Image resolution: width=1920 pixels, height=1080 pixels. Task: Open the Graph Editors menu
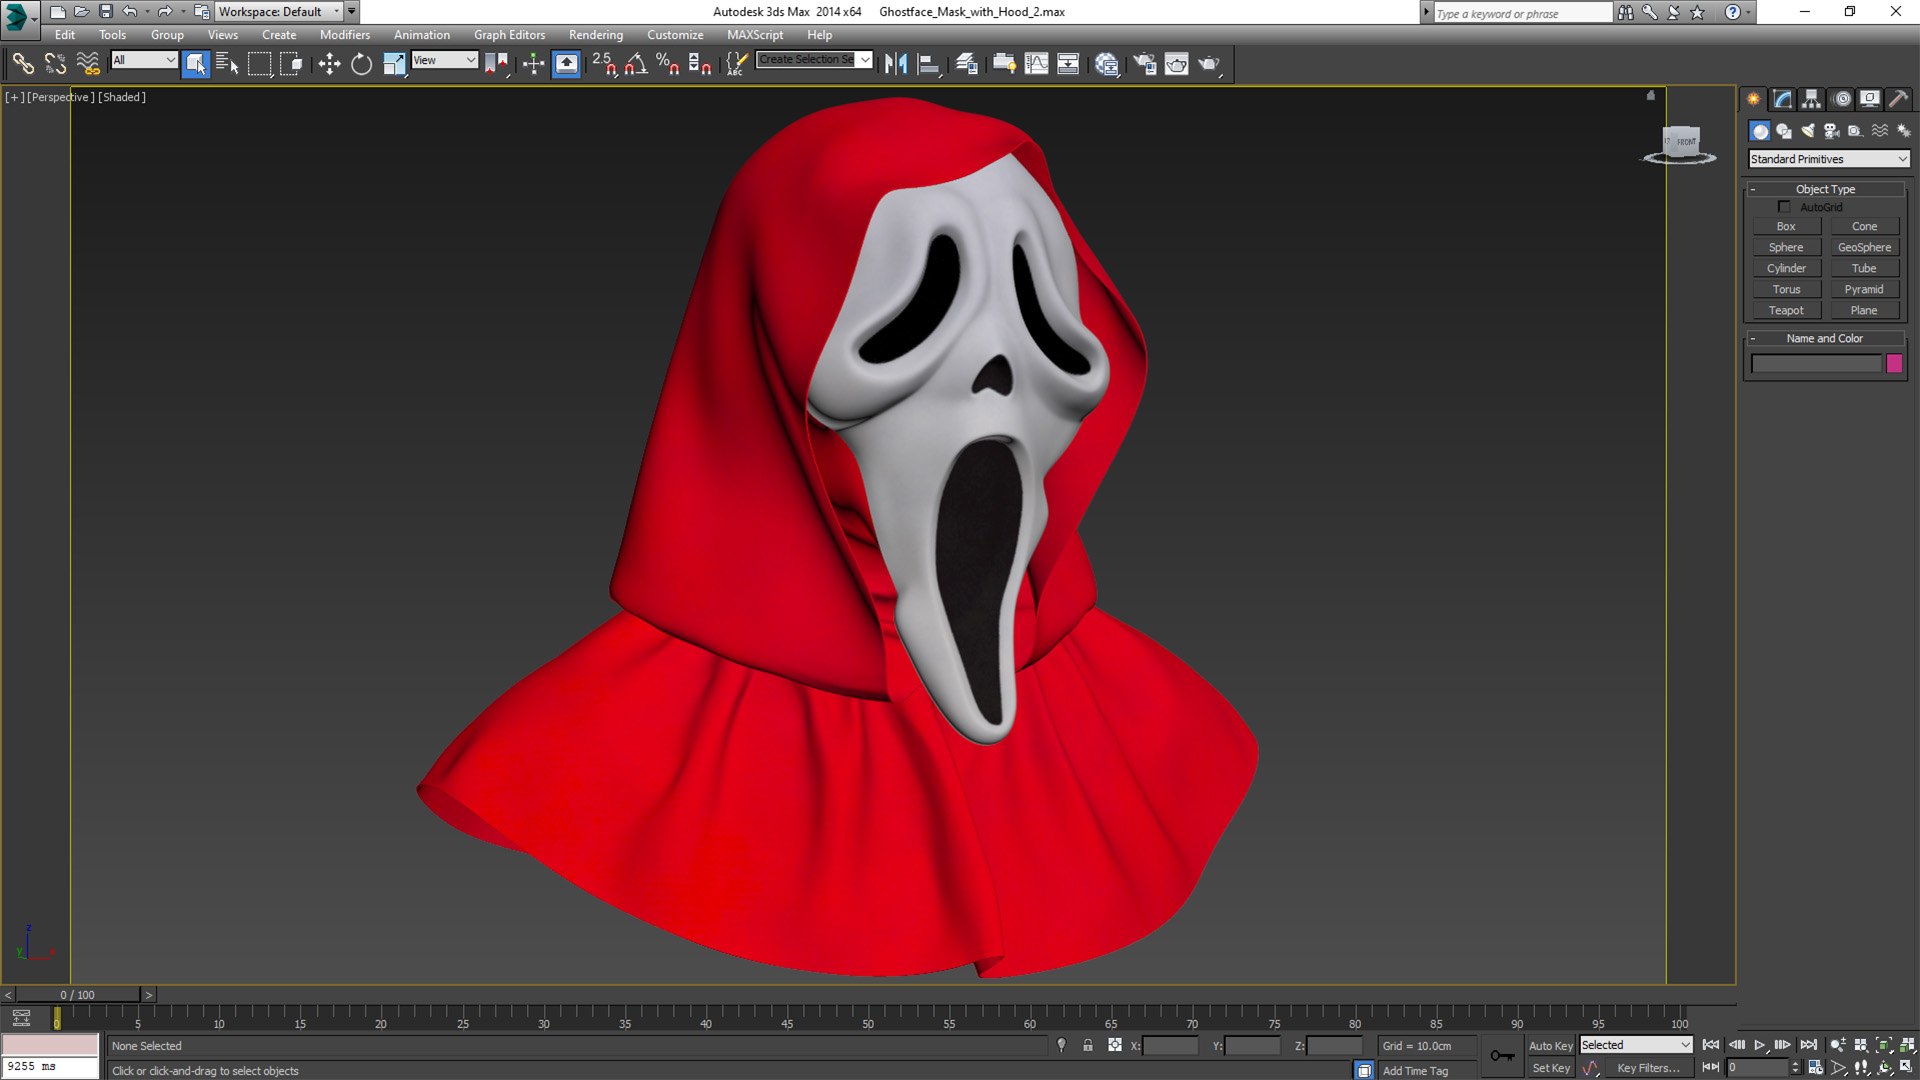tap(509, 35)
